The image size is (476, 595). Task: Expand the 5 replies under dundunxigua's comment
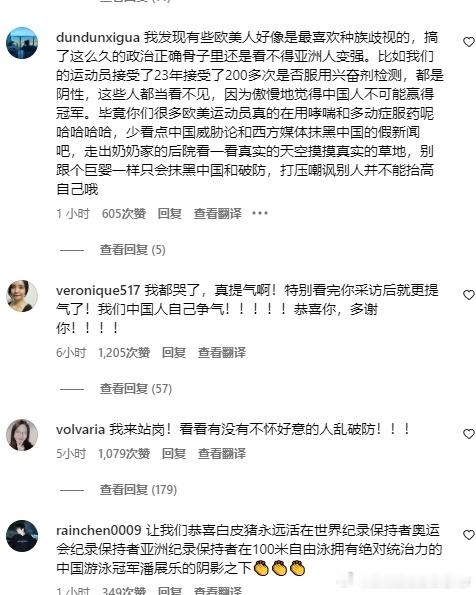132,250
